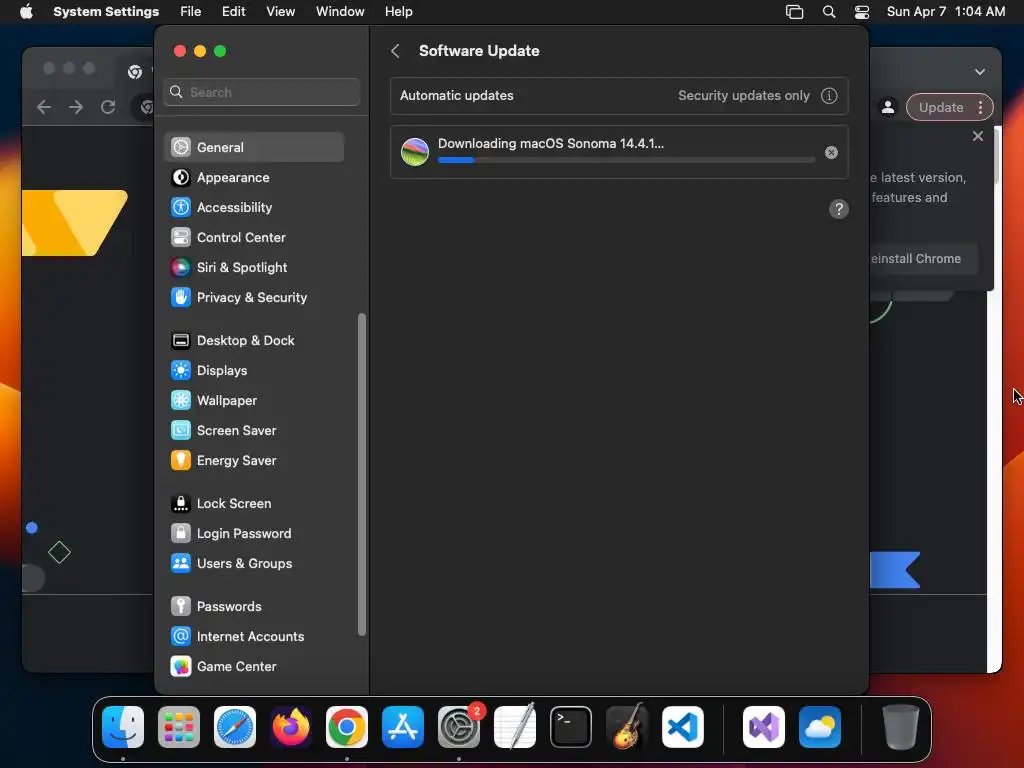
Task: Click the sidebar scrollbar
Action: 362,475
